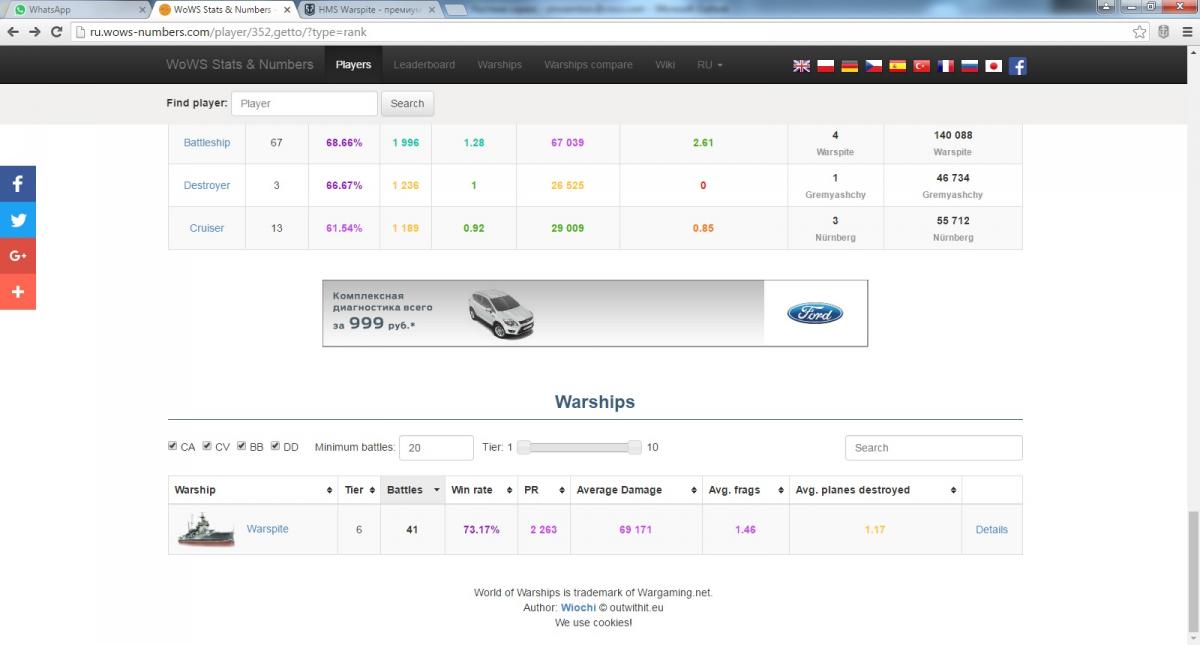Click the left handle of Tier slider

coord(523,447)
